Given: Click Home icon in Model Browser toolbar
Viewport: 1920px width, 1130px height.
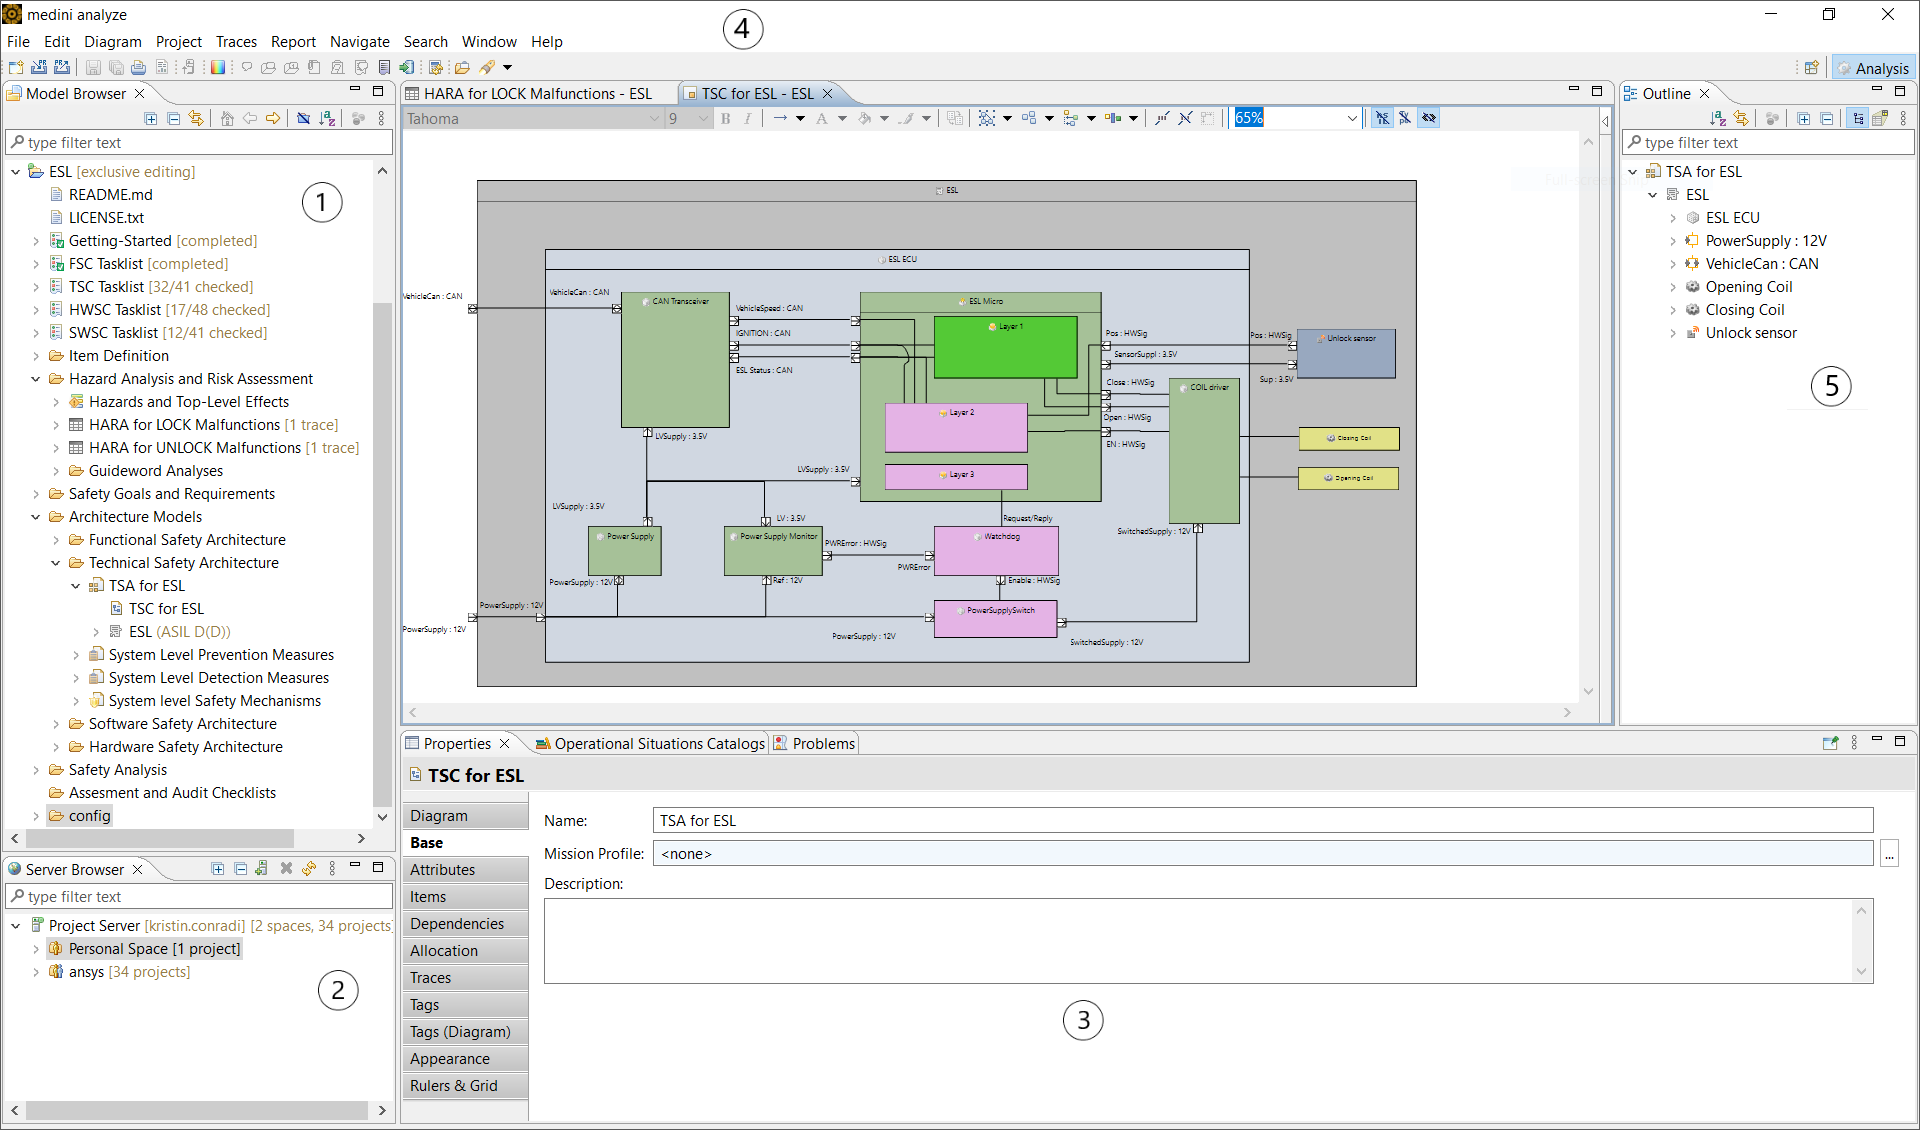Looking at the screenshot, I should (x=227, y=118).
